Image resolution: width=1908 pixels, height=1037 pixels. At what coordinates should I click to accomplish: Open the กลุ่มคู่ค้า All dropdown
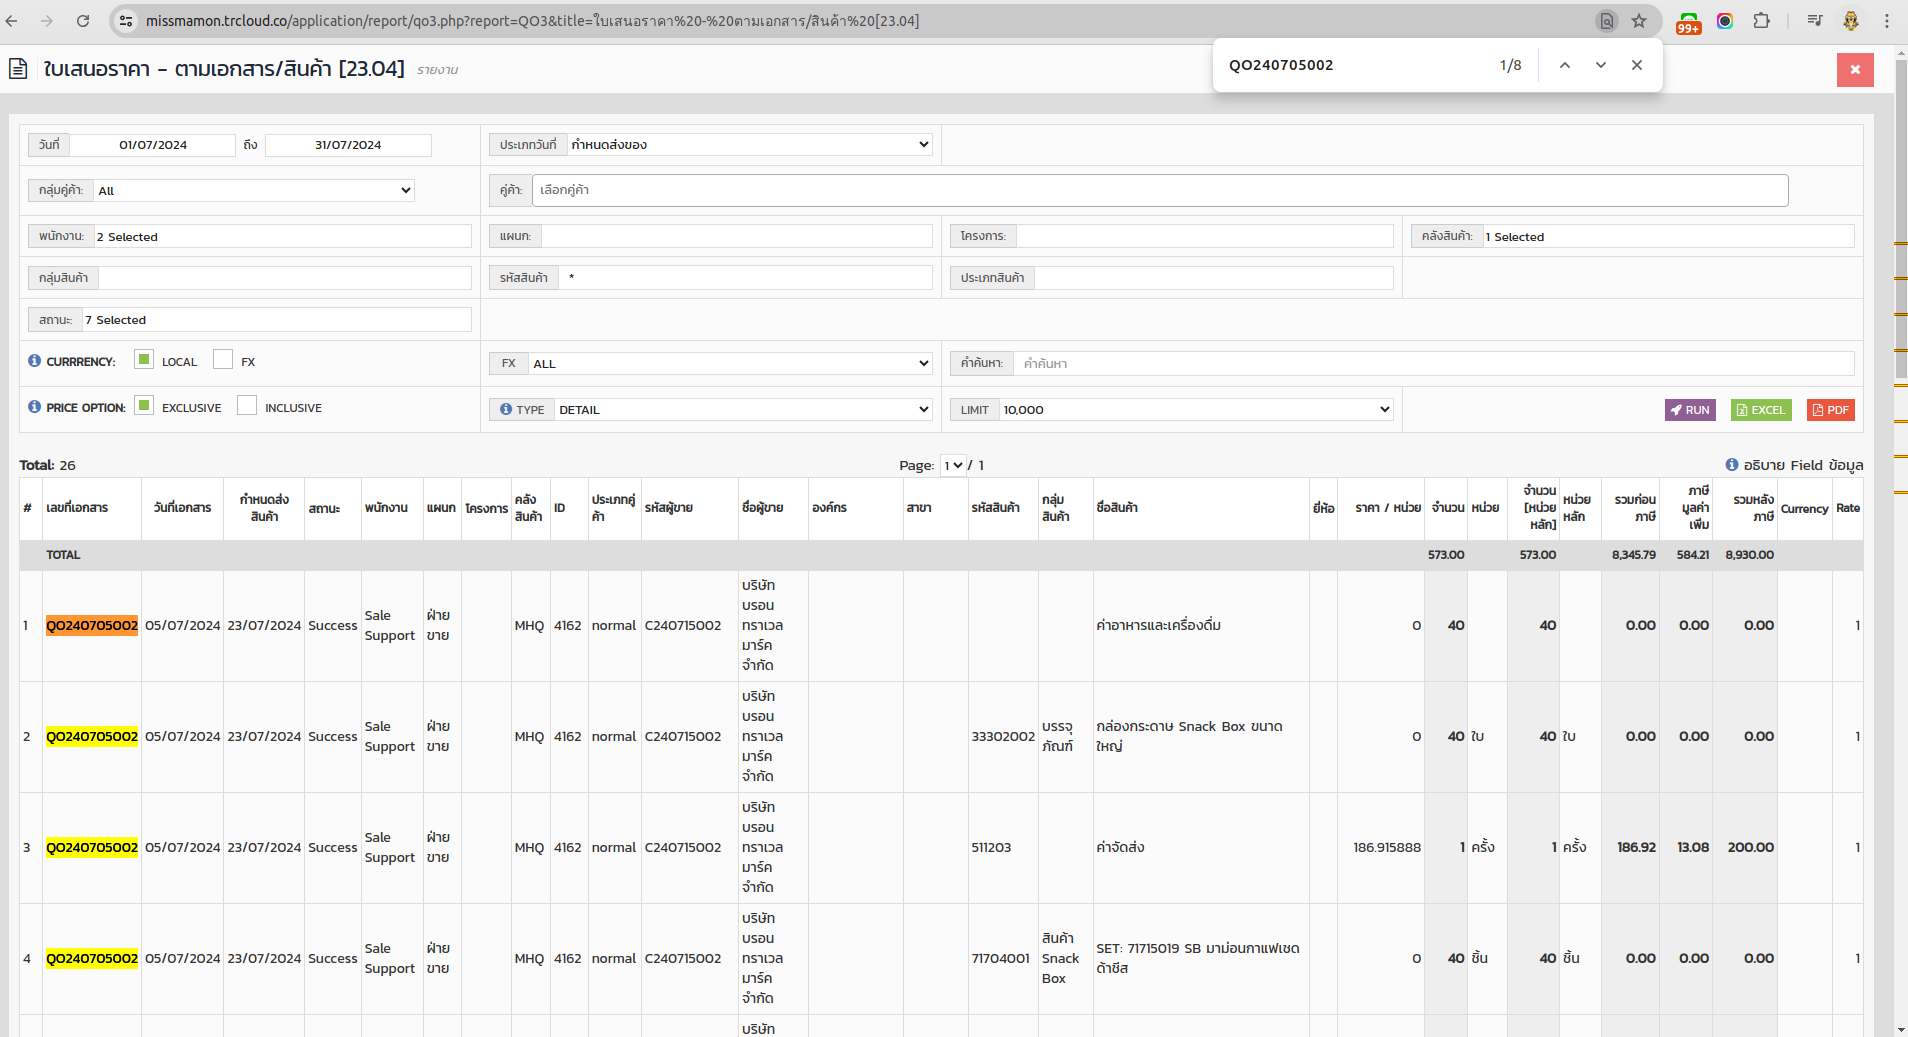(254, 190)
